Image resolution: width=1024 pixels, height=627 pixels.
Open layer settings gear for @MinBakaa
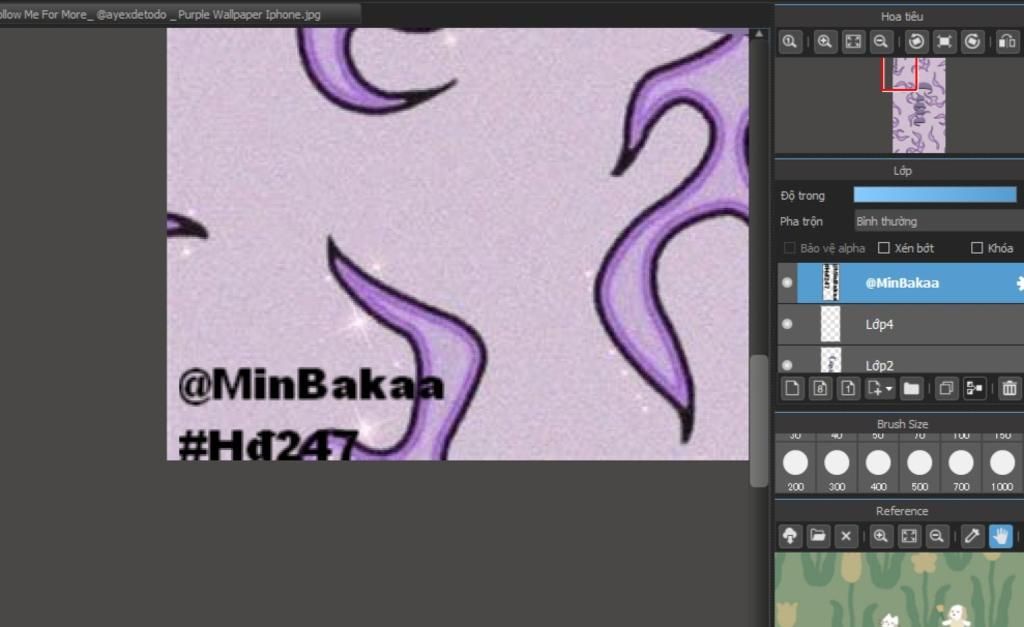1019,283
